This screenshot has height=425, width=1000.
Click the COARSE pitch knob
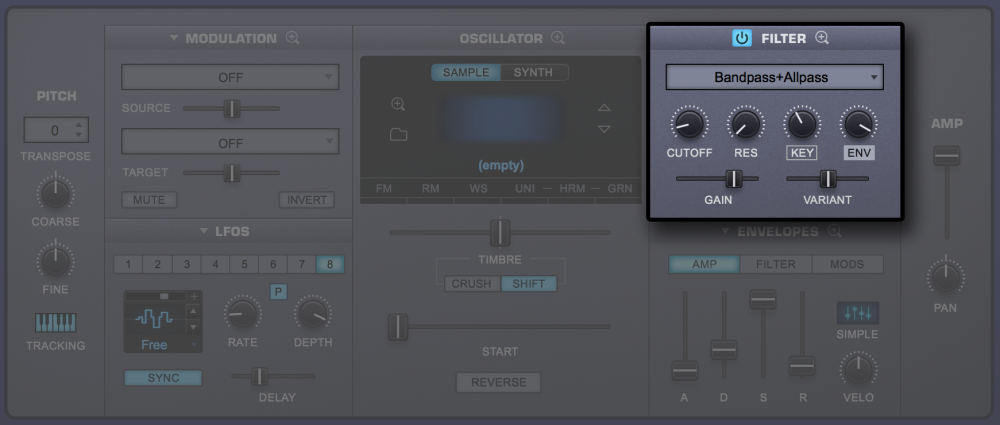coord(55,192)
